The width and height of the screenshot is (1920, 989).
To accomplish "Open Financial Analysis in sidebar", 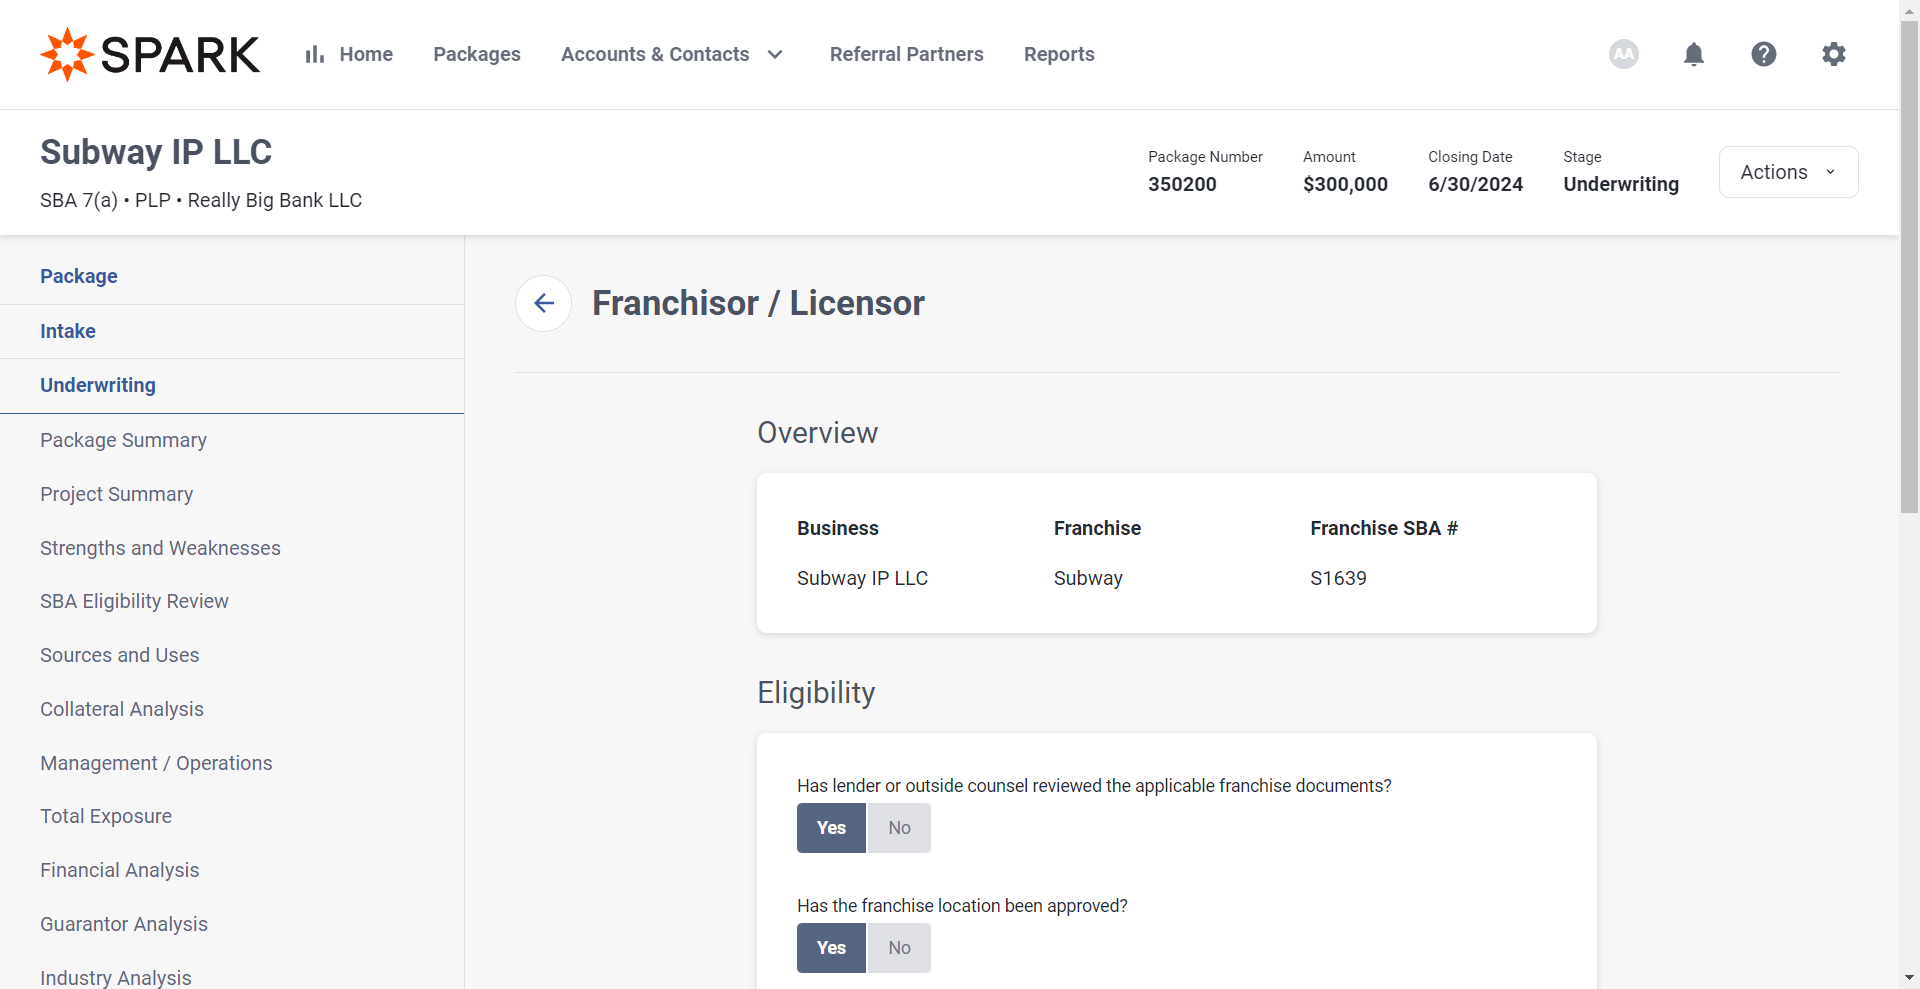I will coord(119,870).
